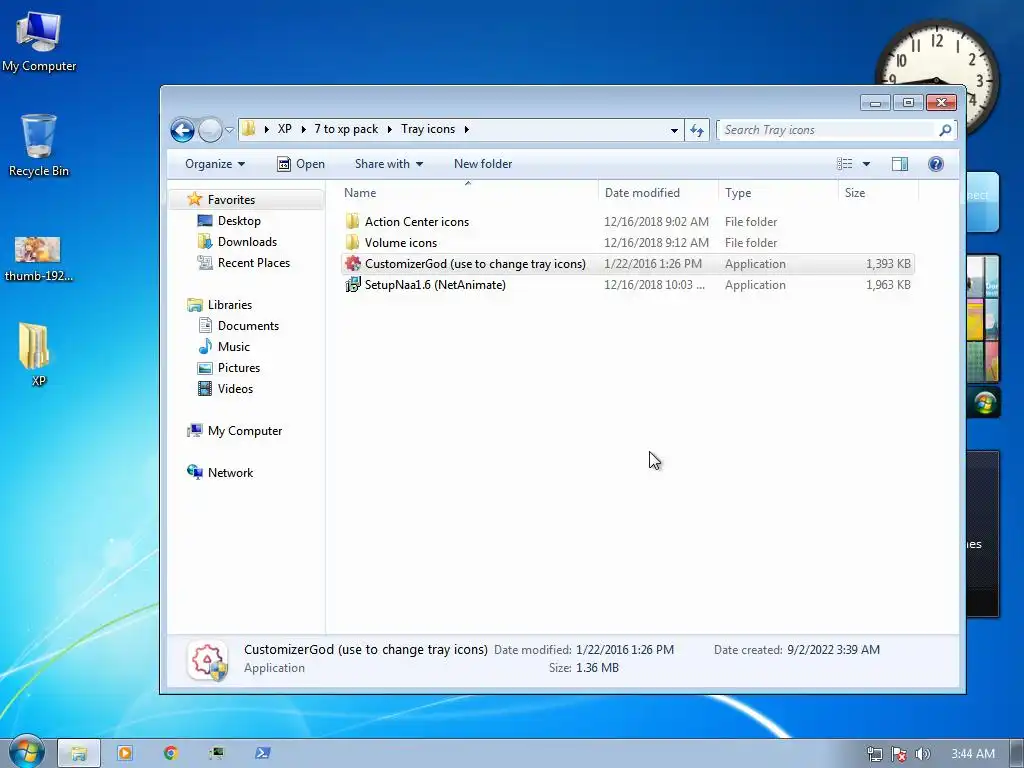Image resolution: width=1024 pixels, height=768 pixels.
Task: Click Open in the Explorer toolbar
Action: tap(301, 164)
